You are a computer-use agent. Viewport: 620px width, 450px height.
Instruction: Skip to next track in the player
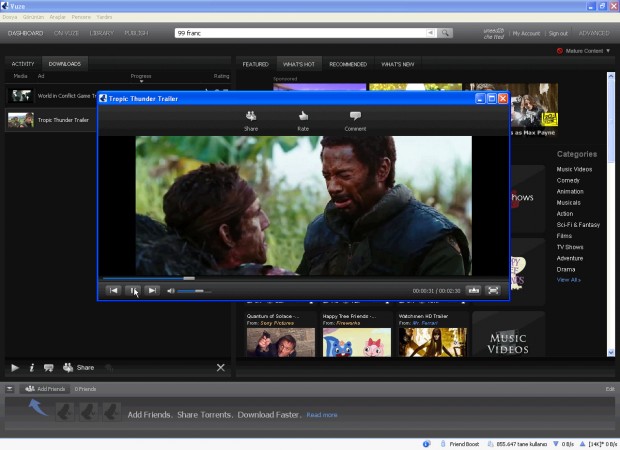point(152,291)
